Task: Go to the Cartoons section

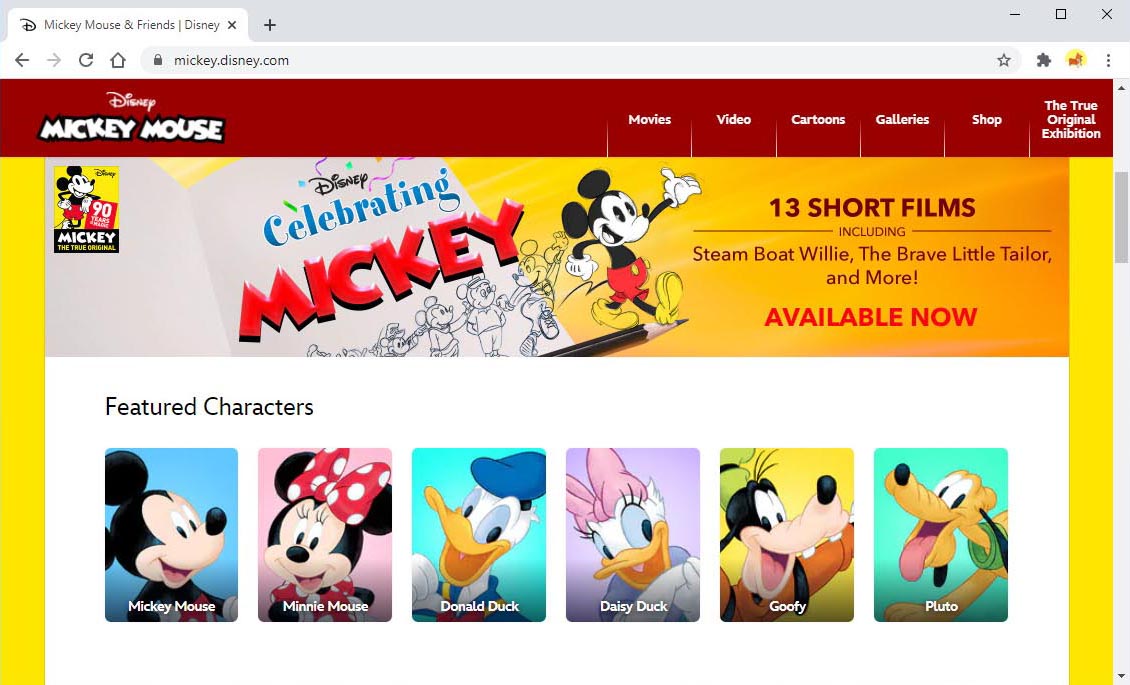Action: pos(818,120)
